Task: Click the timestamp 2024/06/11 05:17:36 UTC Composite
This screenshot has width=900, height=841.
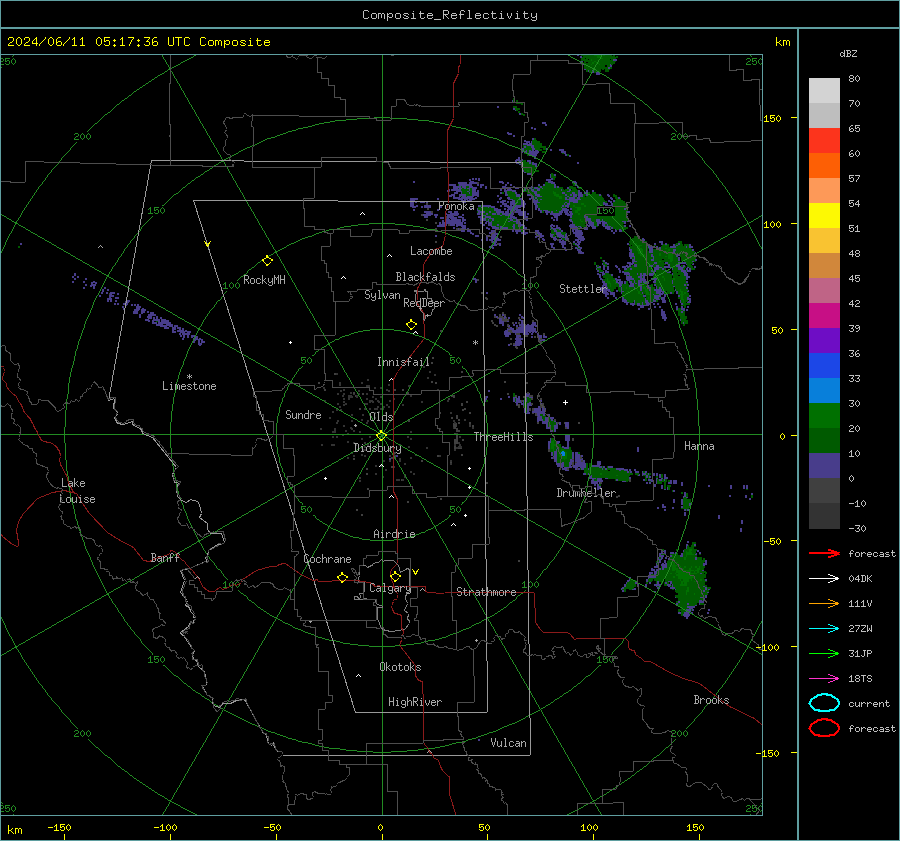Action: point(138,42)
